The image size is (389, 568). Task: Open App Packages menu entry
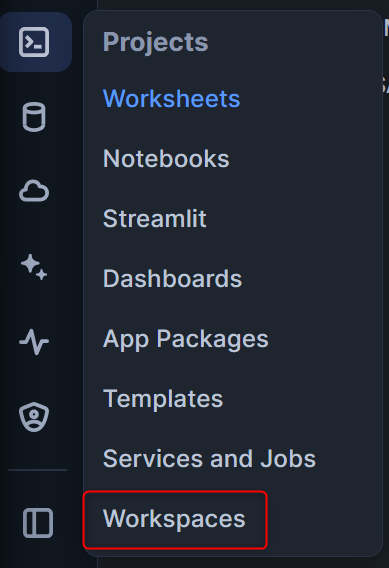pyautogui.click(x=186, y=339)
